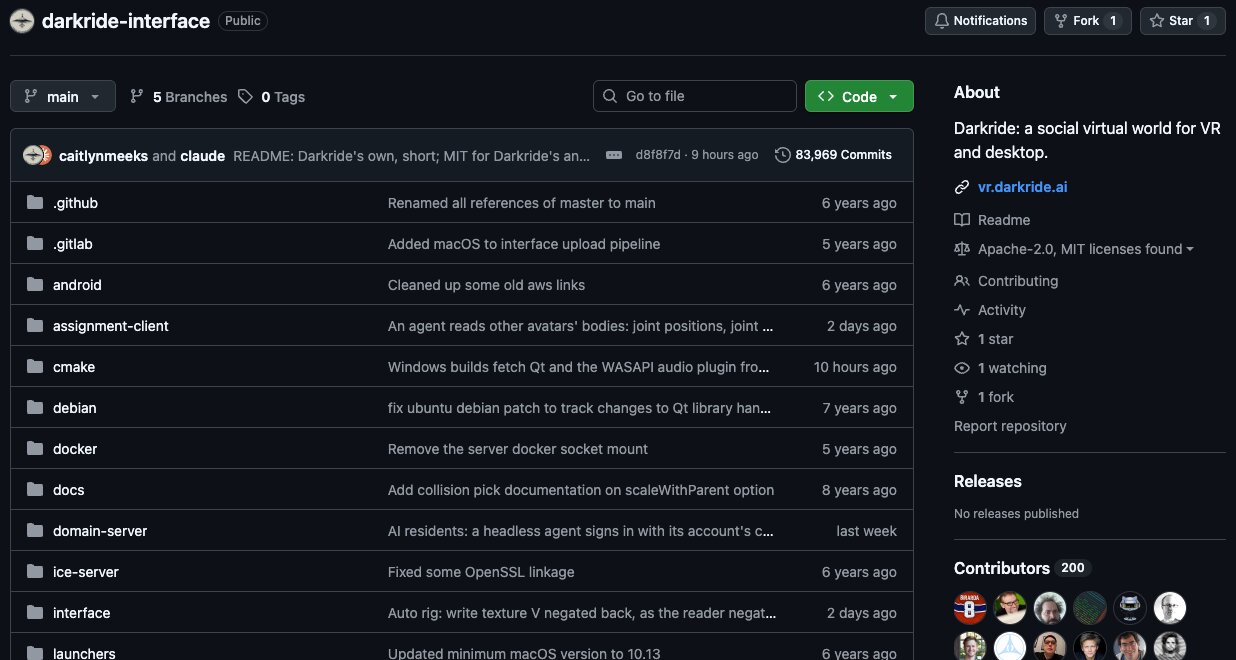Click the domain-server folder icon

(35, 531)
